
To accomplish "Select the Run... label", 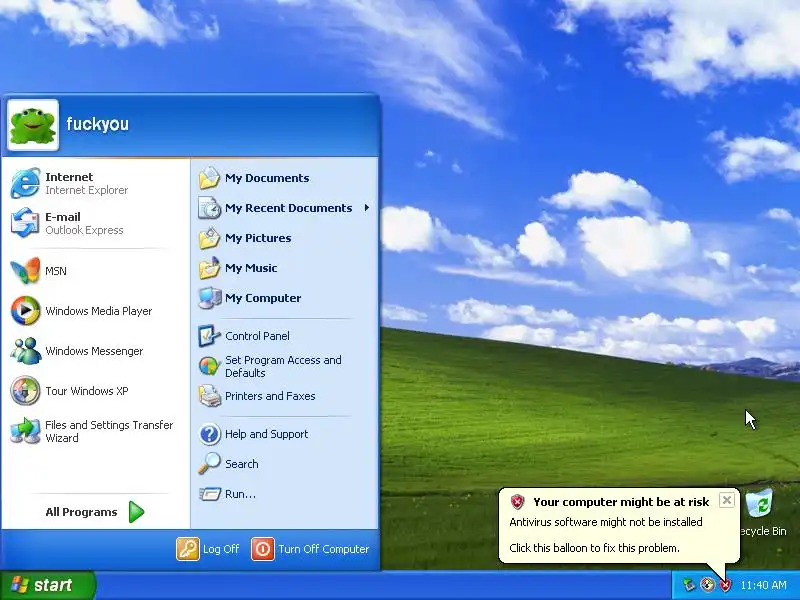I will click(x=240, y=494).
